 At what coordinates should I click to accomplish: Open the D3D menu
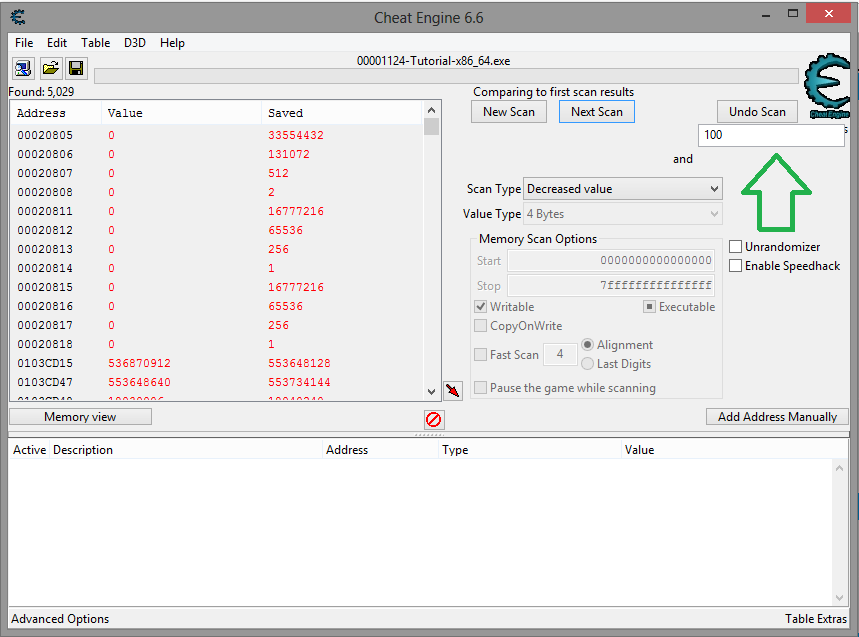click(134, 43)
